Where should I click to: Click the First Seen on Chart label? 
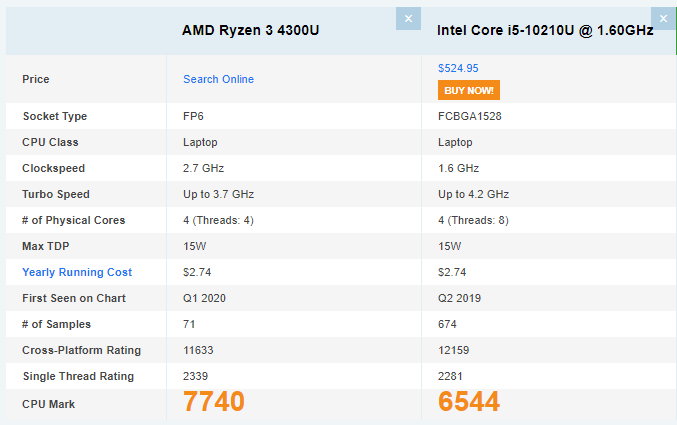click(x=74, y=298)
